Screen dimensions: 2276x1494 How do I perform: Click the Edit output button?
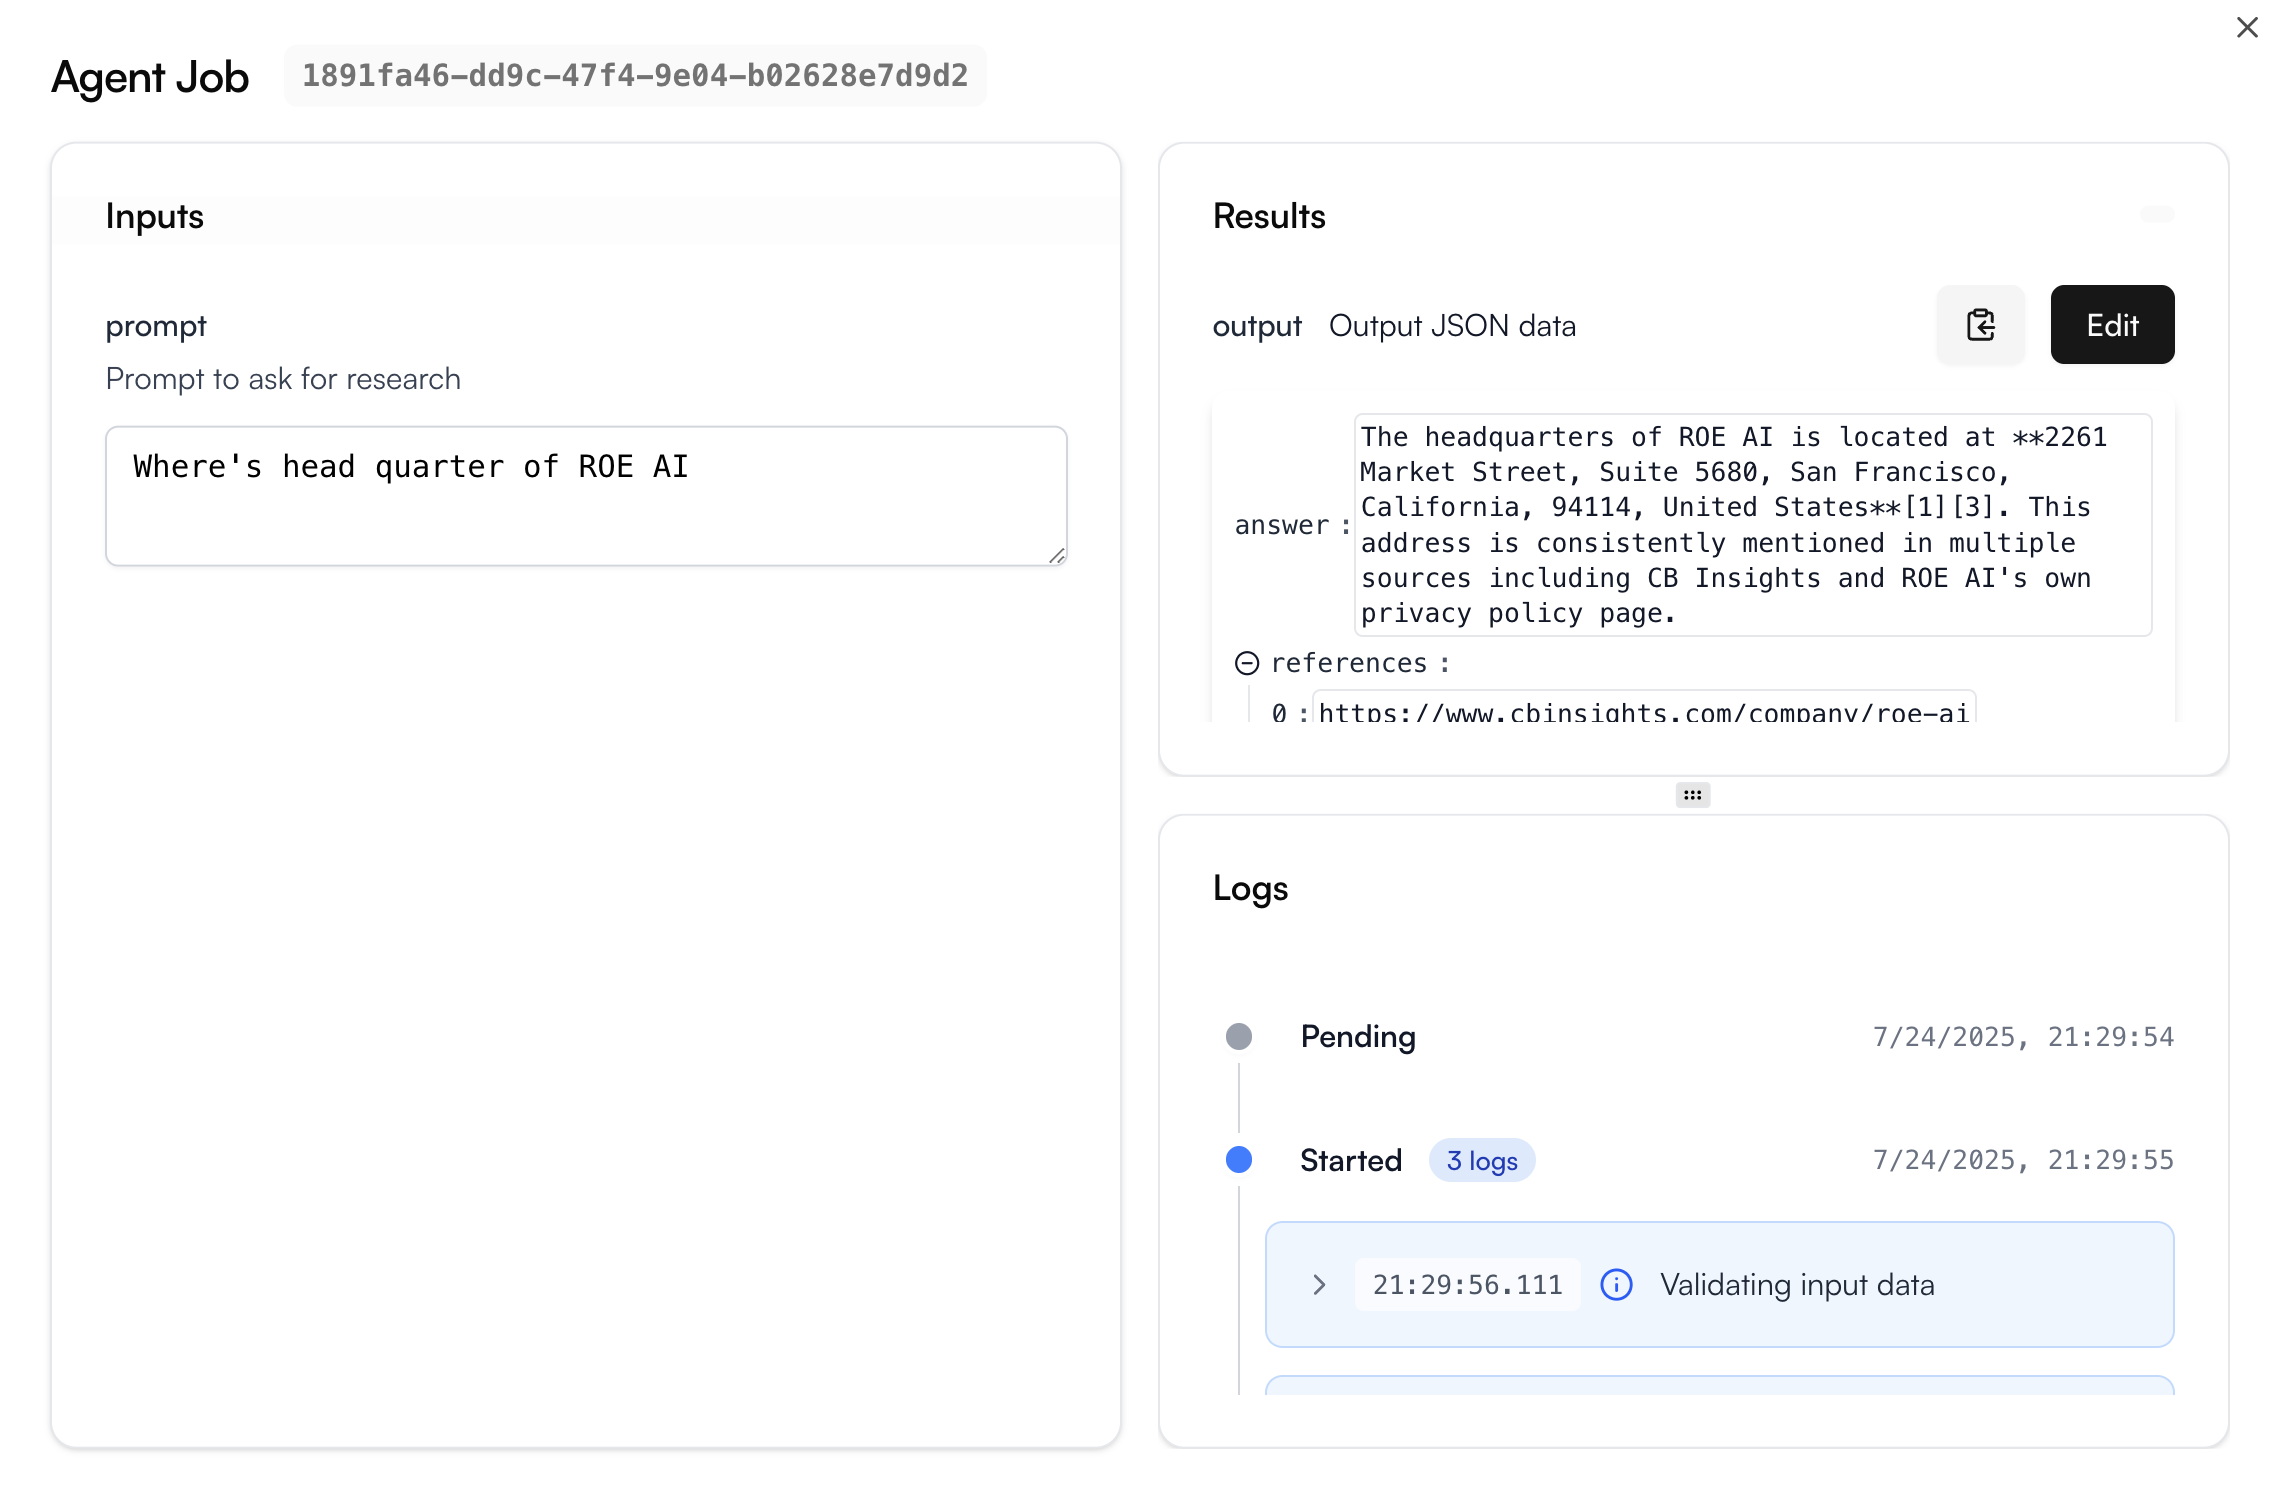click(2112, 325)
